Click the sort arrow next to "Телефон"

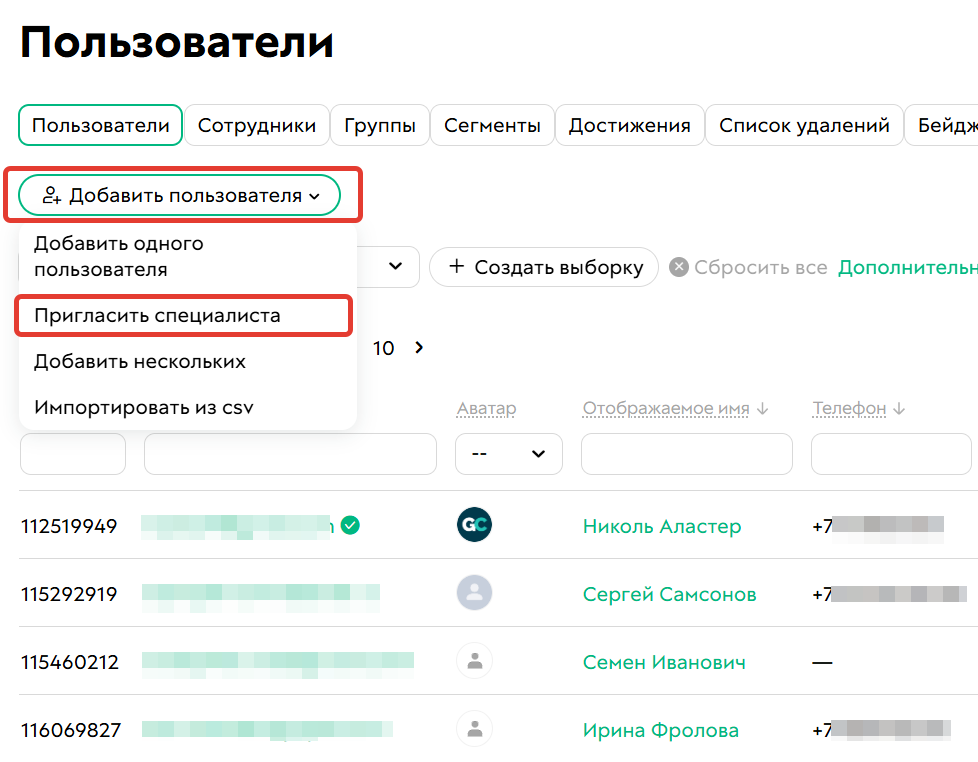[x=898, y=408]
